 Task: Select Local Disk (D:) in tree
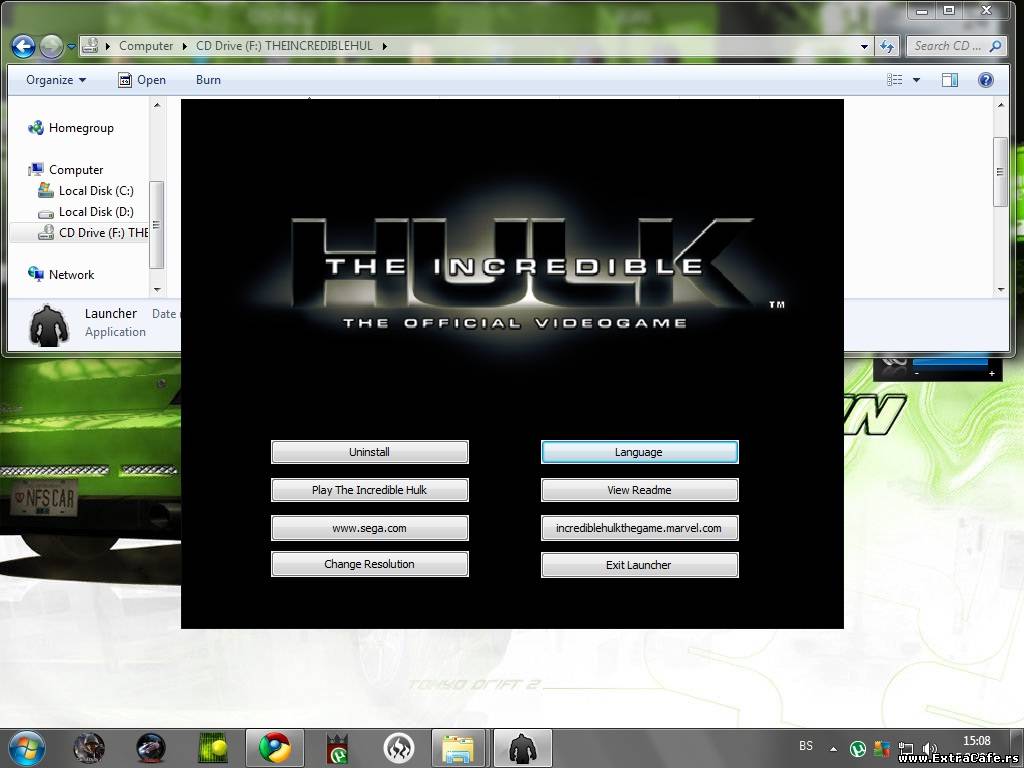pyautogui.click(x=86, y=212)
